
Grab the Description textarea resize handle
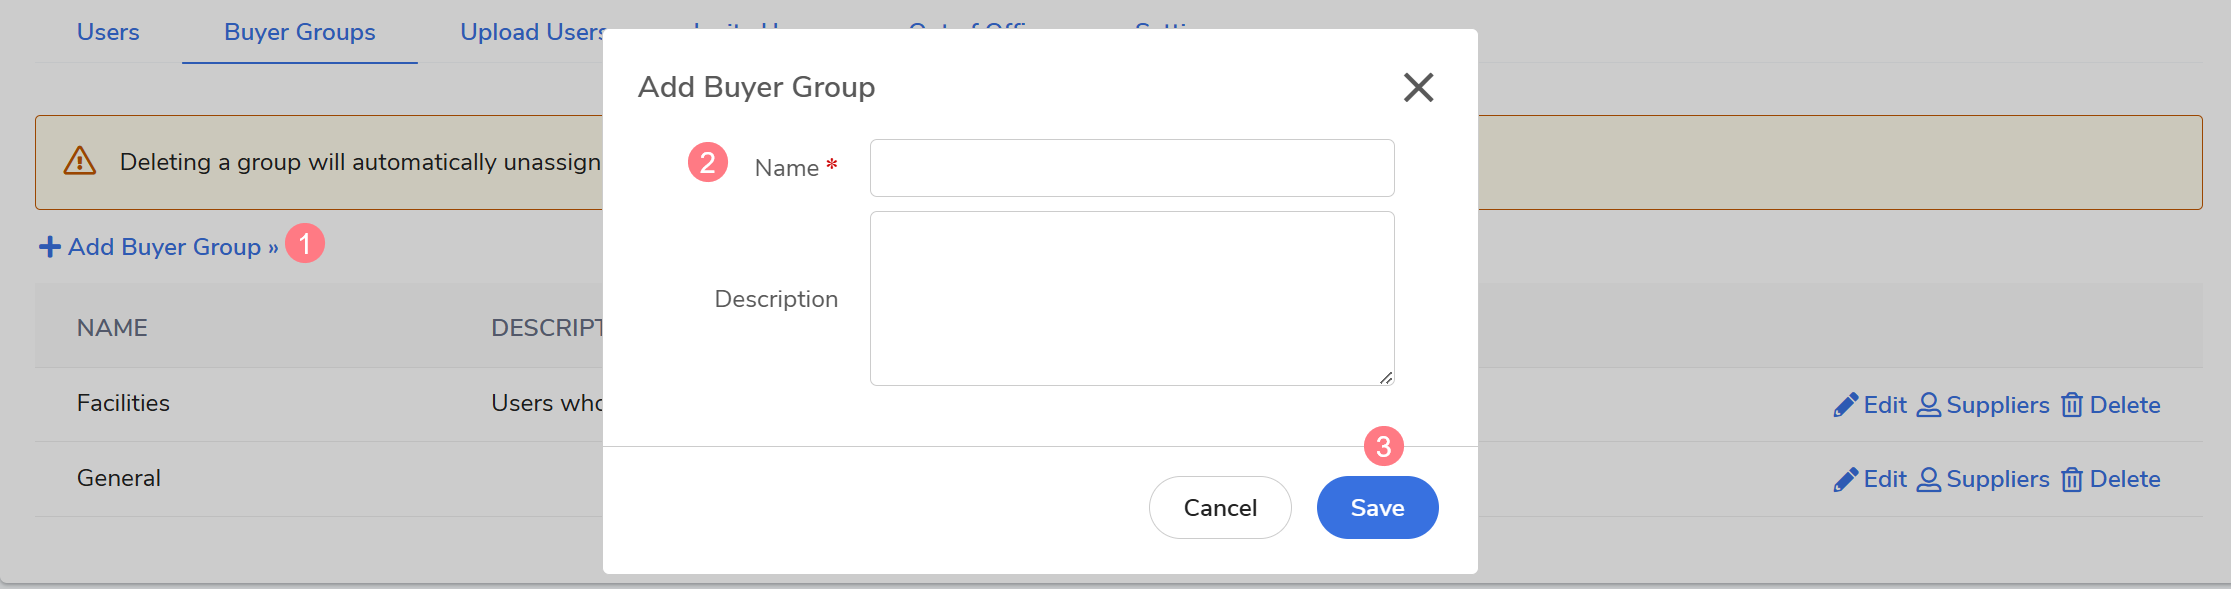tap(1386, 378)
